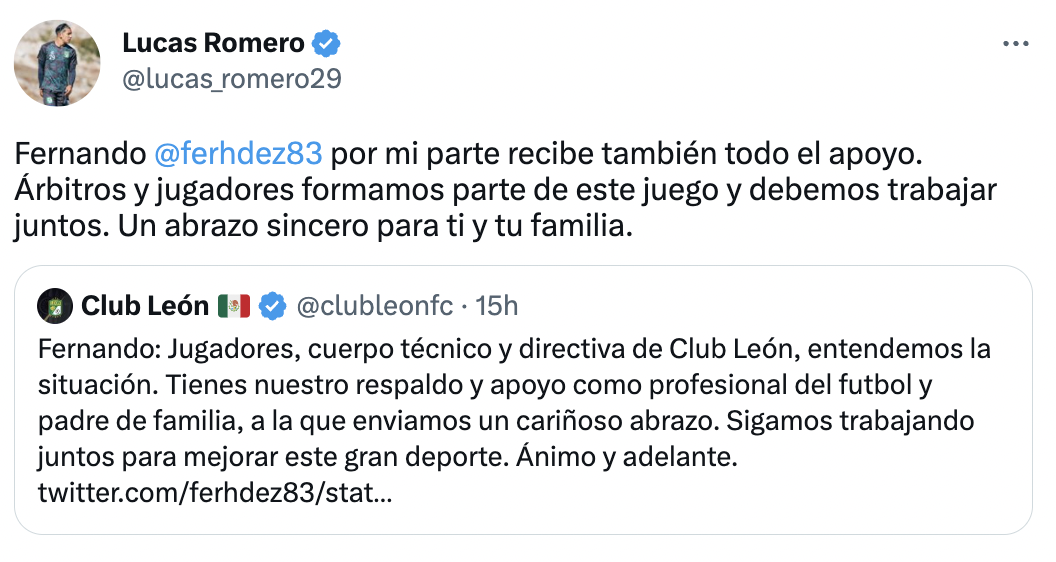Click the Club León account name
Screen dimensions: 1056x562
click(x=144, y=306)
